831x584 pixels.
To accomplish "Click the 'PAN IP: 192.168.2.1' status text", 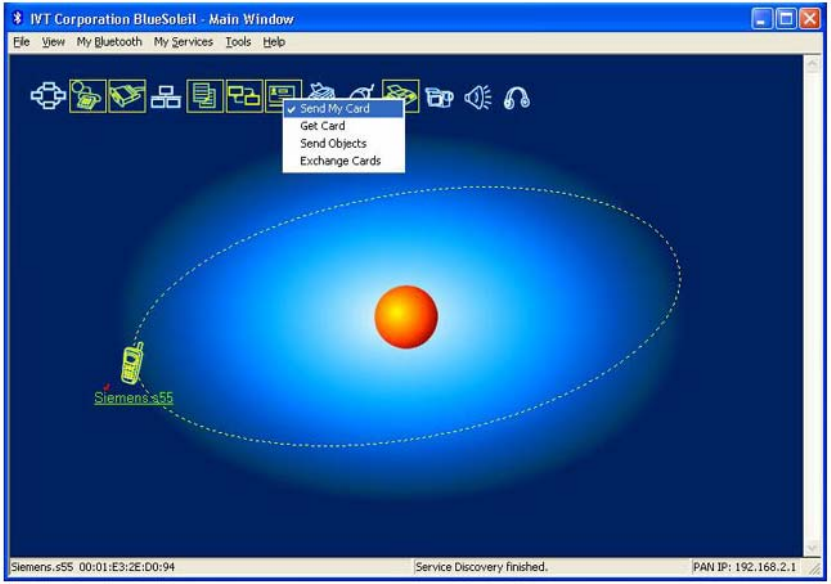I will [x=744, y=567].
